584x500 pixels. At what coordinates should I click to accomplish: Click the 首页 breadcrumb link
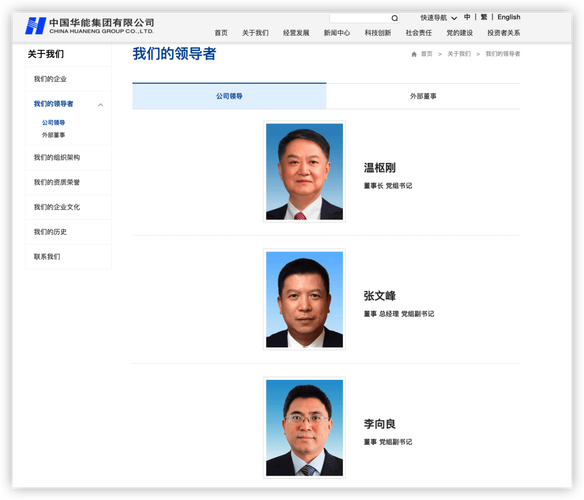[427, 54]
